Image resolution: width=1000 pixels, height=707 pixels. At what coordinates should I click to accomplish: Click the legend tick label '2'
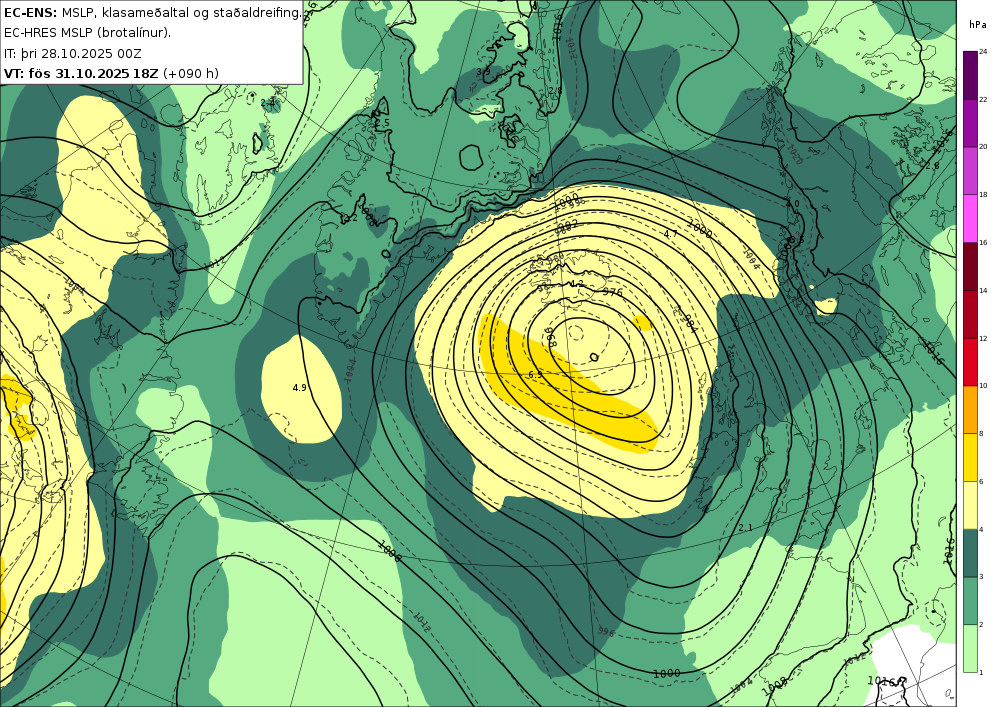[981, 624]
